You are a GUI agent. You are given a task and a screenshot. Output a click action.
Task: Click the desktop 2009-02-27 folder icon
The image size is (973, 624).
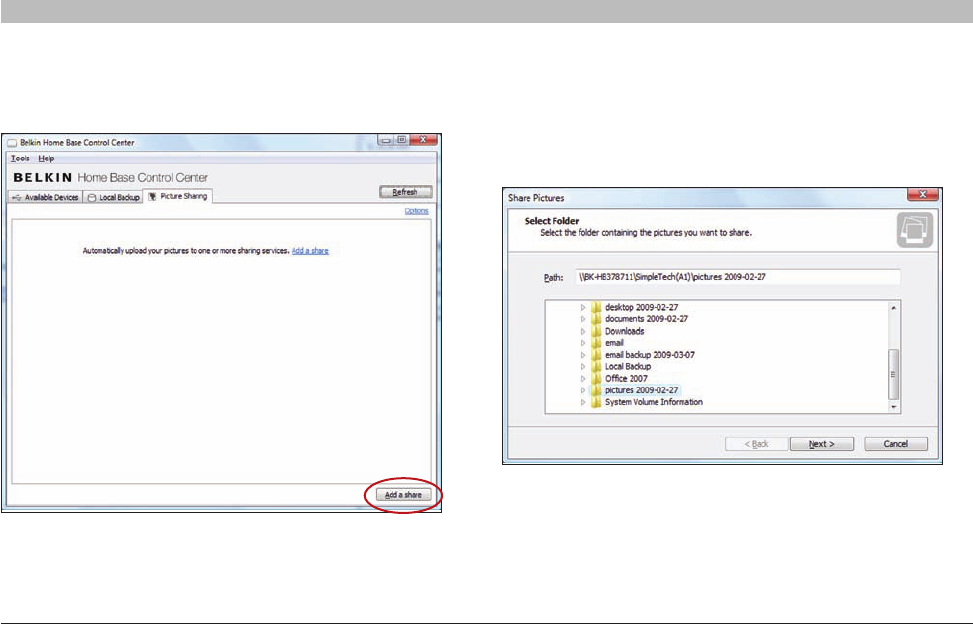[x=596, y=308]
